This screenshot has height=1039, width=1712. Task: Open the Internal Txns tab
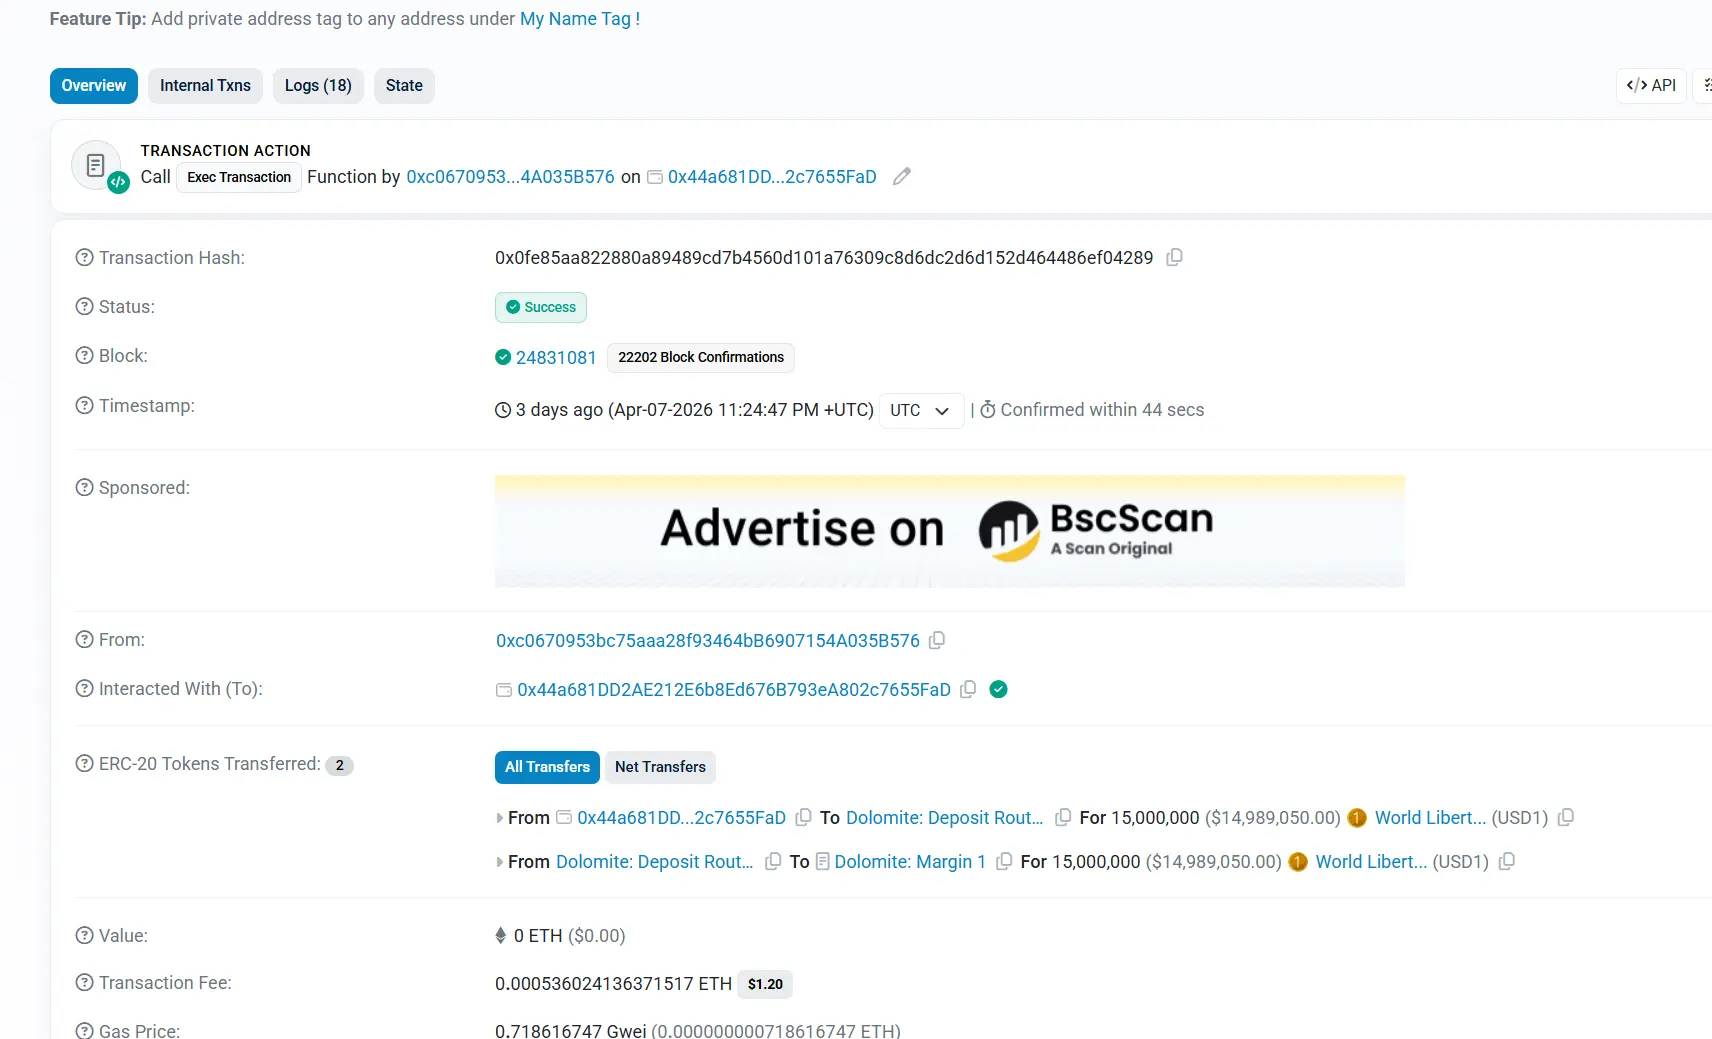[205, 86]
